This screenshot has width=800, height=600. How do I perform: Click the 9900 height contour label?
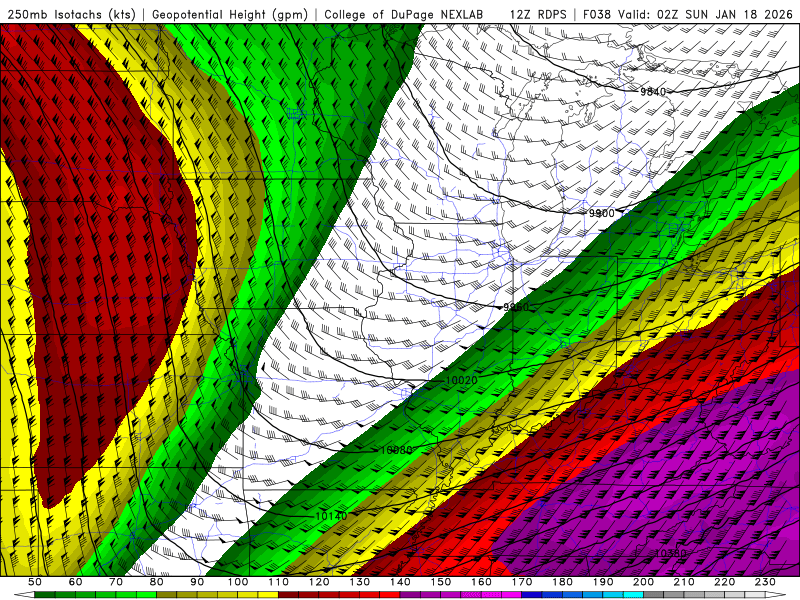coord(602,213)
